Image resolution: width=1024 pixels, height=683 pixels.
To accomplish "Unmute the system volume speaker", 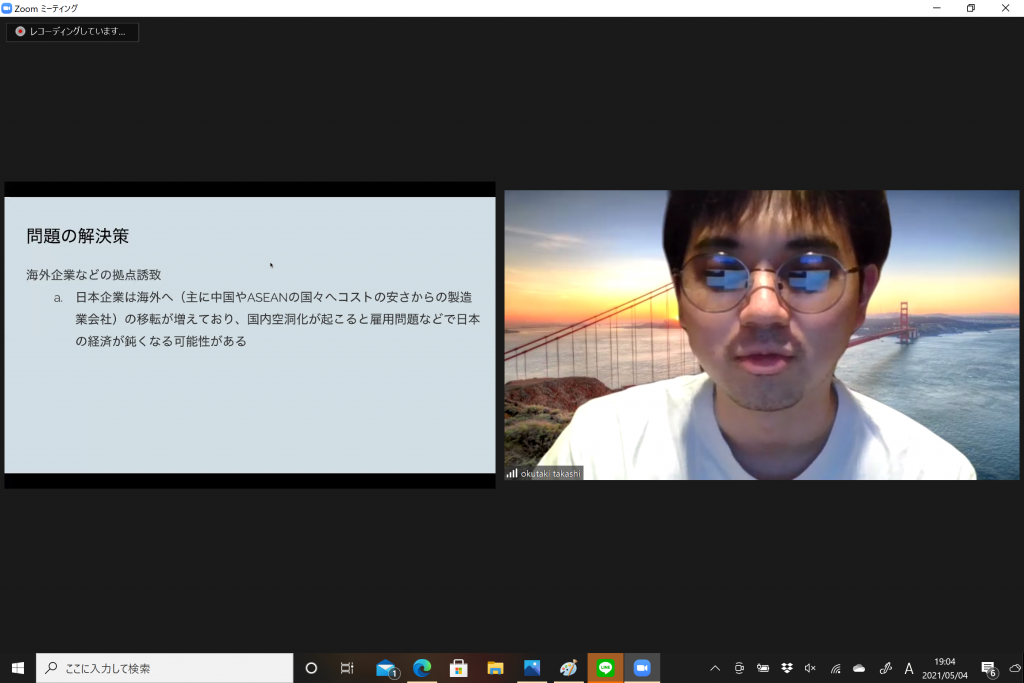I will tap(811, 668).
